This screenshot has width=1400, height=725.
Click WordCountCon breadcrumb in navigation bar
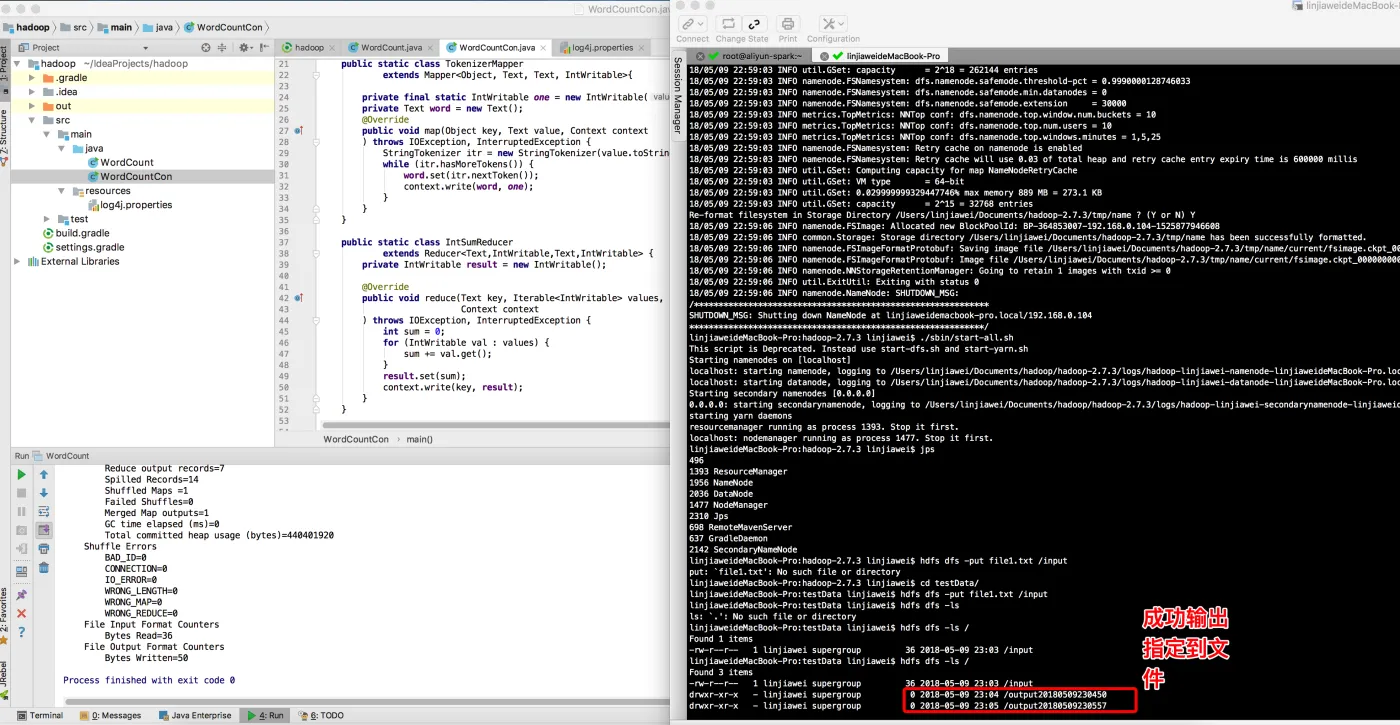pos(224,28)
